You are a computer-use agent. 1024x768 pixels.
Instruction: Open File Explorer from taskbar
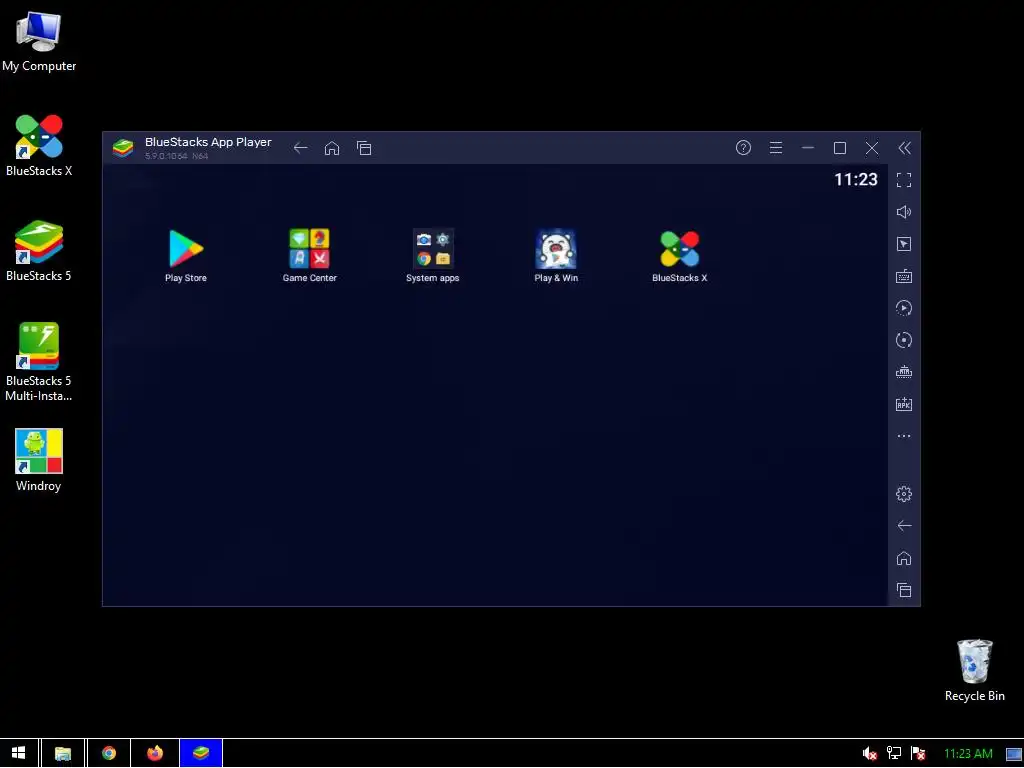click(x=63, y=753)
